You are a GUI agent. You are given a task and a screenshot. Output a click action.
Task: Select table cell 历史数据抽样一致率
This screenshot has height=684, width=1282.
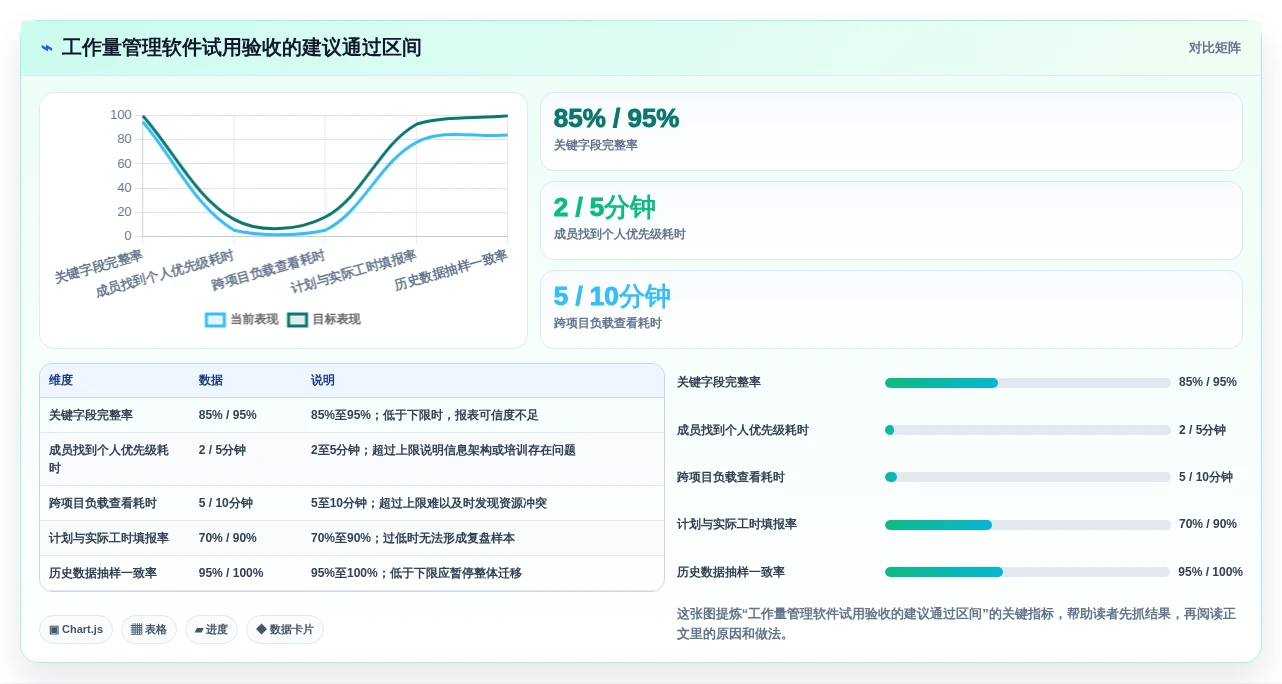click(x=103, y=573)
